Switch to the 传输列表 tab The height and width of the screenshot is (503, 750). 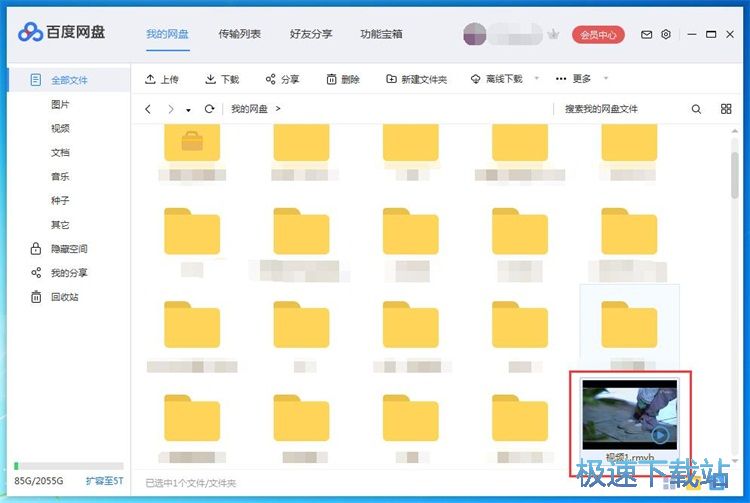(240, 34)
